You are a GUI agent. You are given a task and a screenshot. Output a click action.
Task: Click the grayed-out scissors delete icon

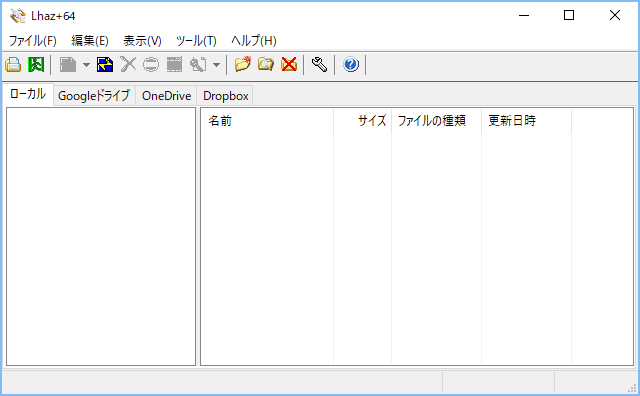tap(128, 65)
